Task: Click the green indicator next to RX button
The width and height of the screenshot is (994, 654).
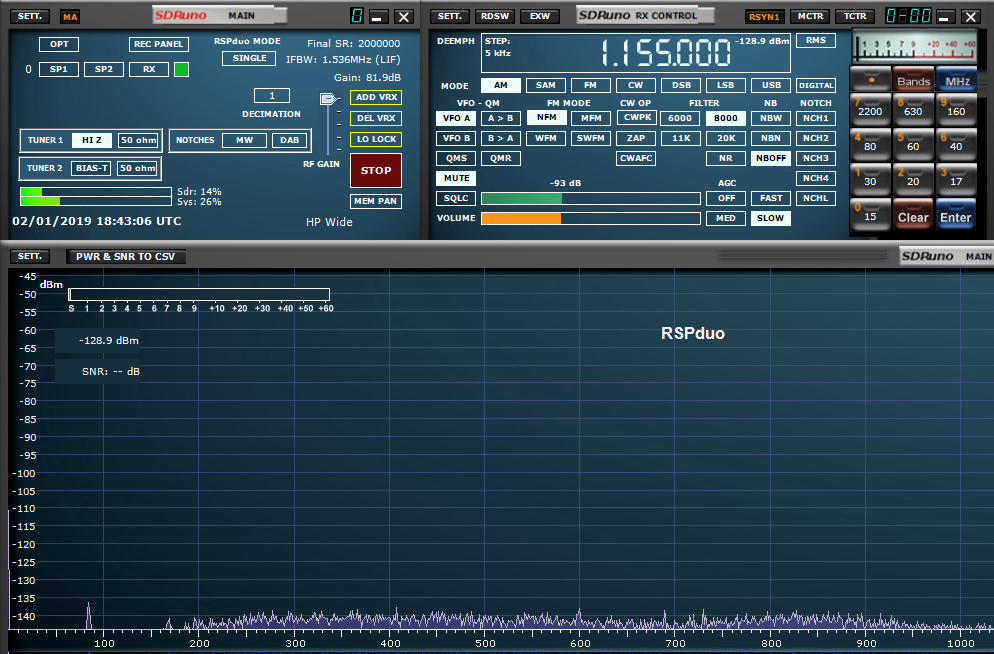Action: click(181, 69)
